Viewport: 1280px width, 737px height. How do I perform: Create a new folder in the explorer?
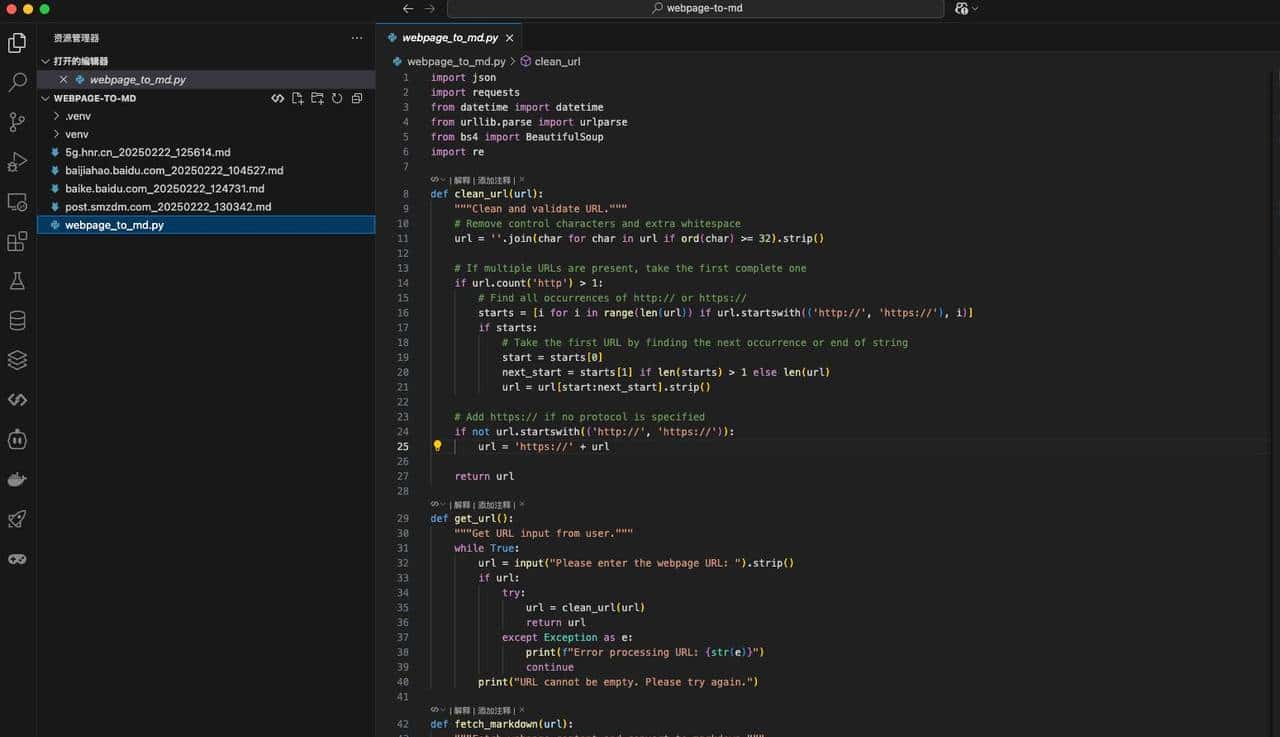pyautogui.click(x=318, y=98)
